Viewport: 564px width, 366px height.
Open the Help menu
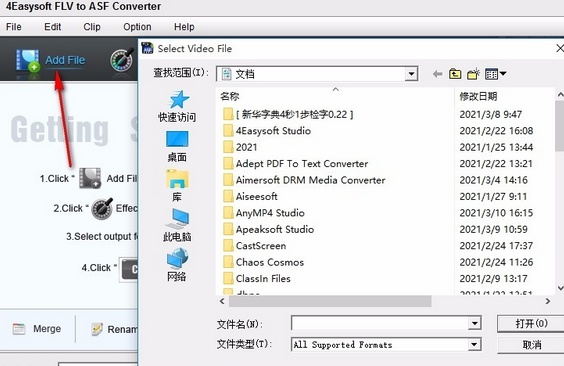click(x=184, y=27)
